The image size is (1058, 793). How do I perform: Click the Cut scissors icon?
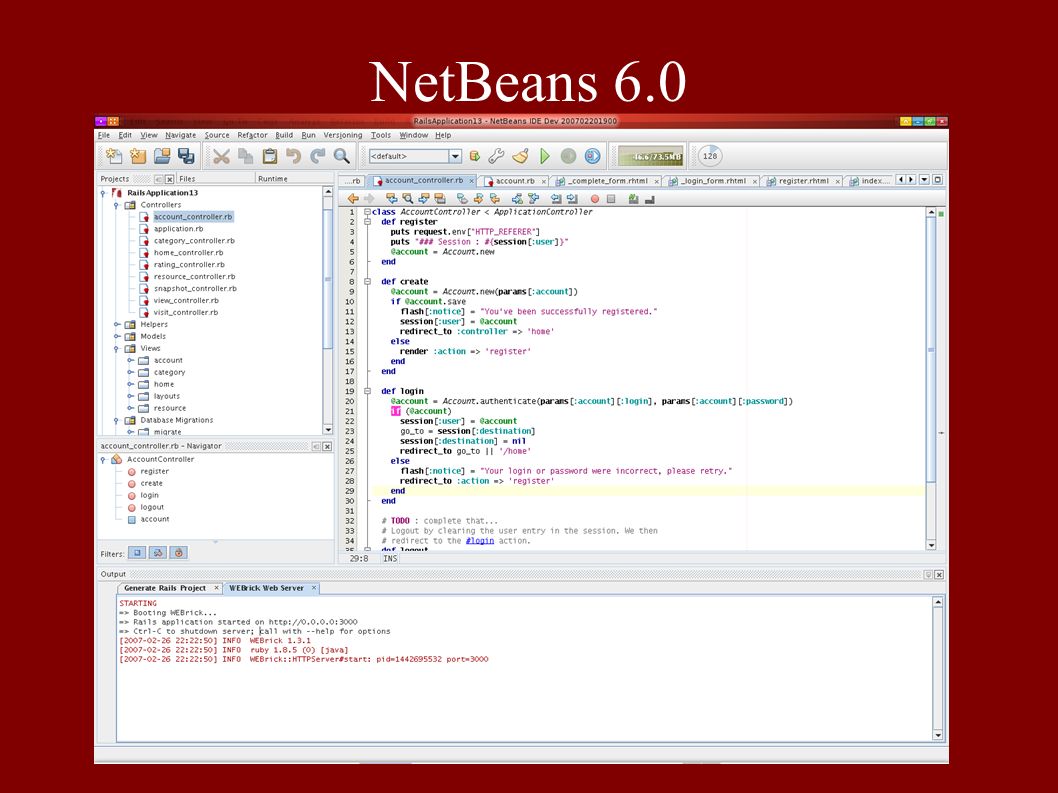(x=221, y=157)
